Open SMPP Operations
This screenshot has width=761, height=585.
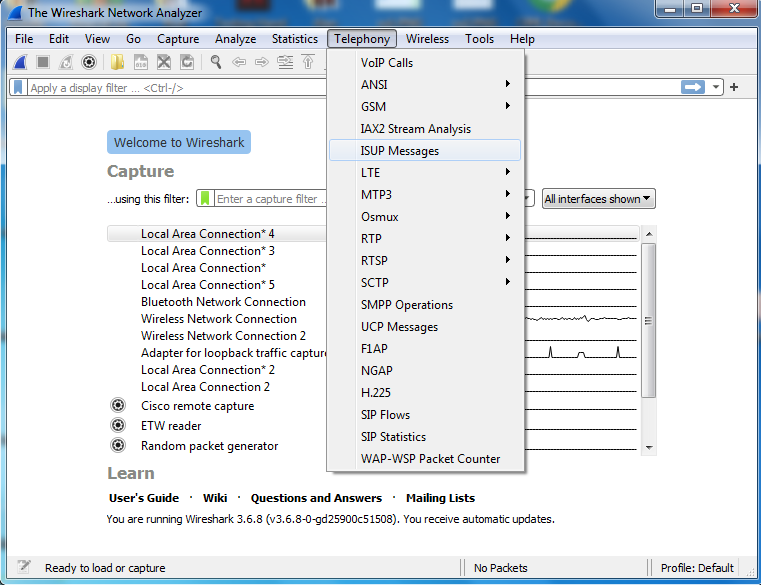pyautogui.click(x=425, y=304)
